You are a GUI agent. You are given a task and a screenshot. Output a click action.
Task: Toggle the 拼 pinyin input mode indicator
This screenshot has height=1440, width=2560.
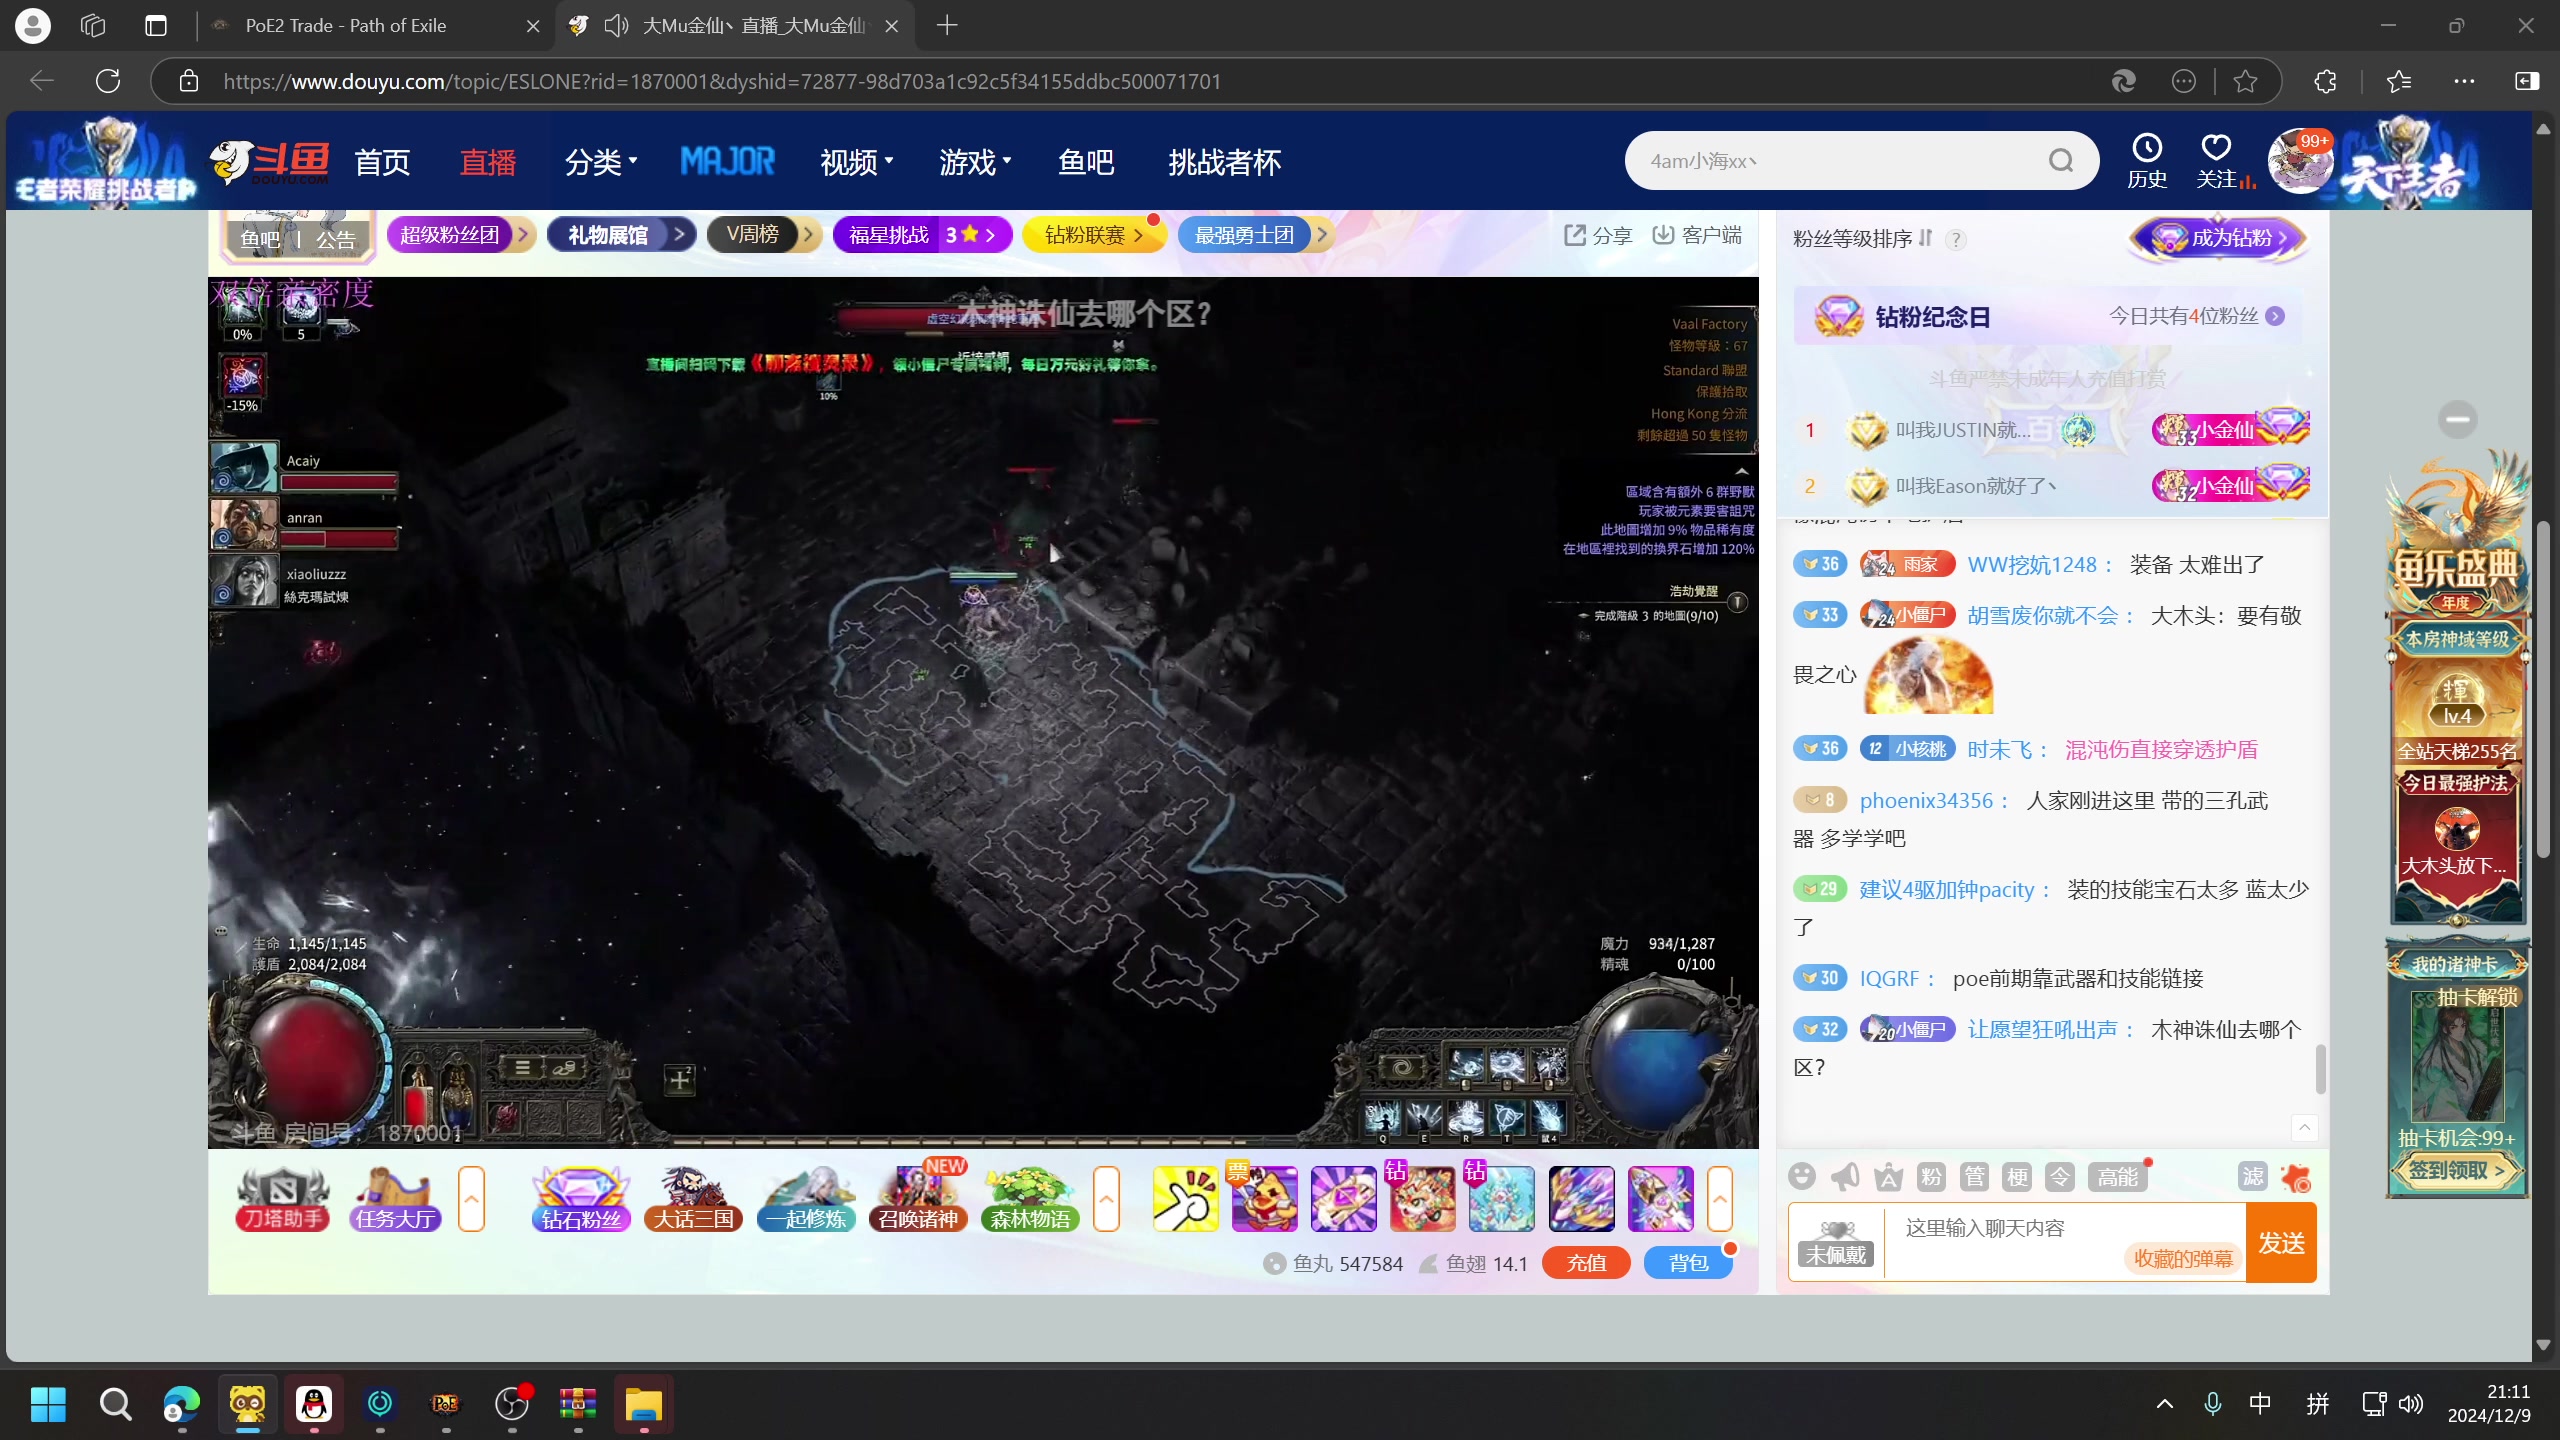tap(2318, 1404)
